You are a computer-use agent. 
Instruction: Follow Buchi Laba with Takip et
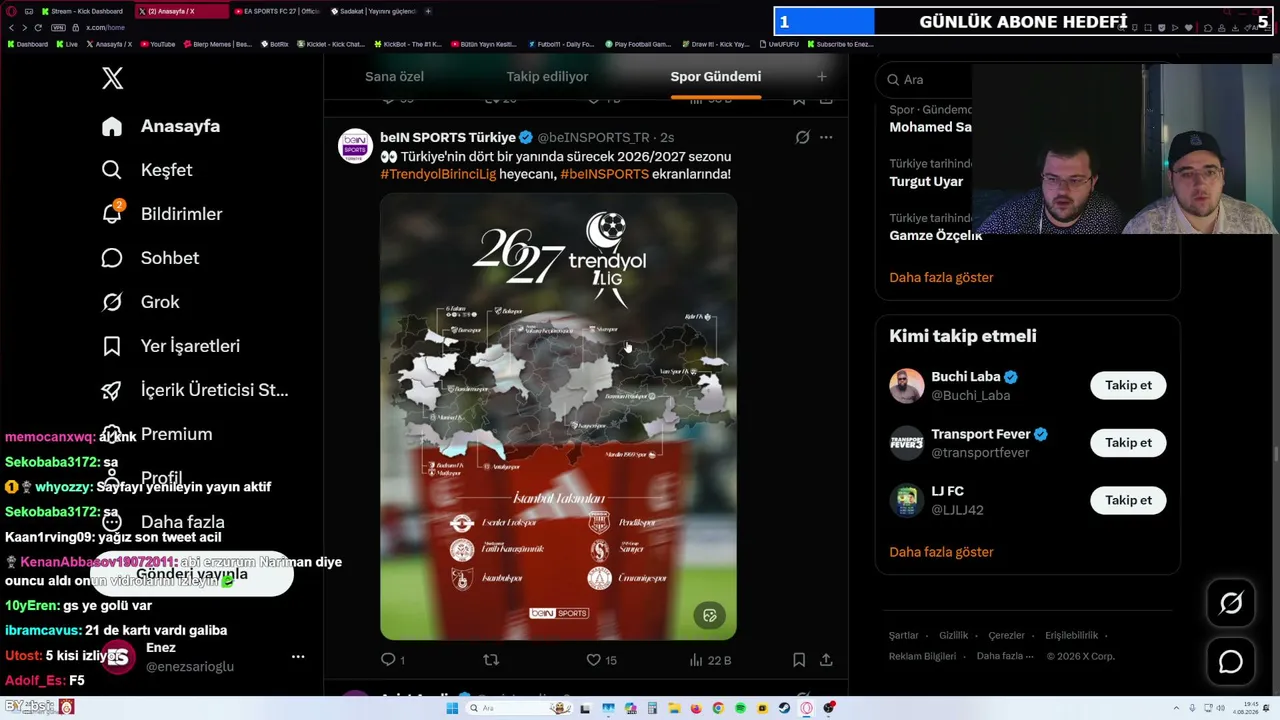click(x=1128, y=385)
